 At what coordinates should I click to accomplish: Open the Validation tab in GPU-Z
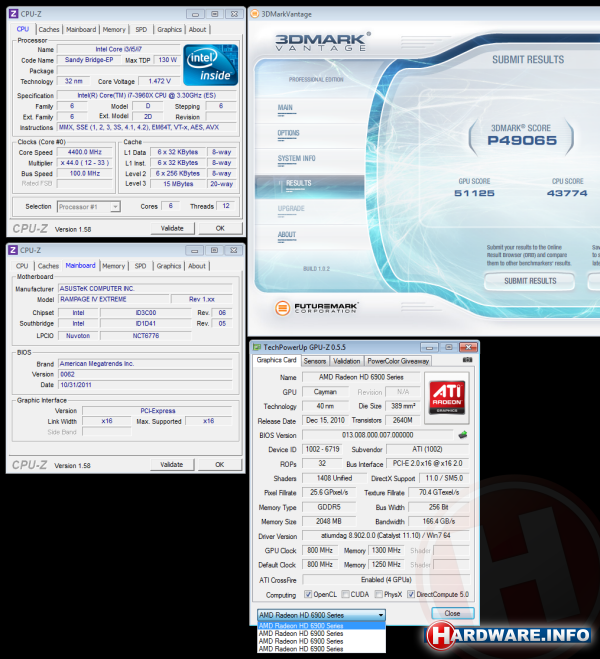[347, 361]
